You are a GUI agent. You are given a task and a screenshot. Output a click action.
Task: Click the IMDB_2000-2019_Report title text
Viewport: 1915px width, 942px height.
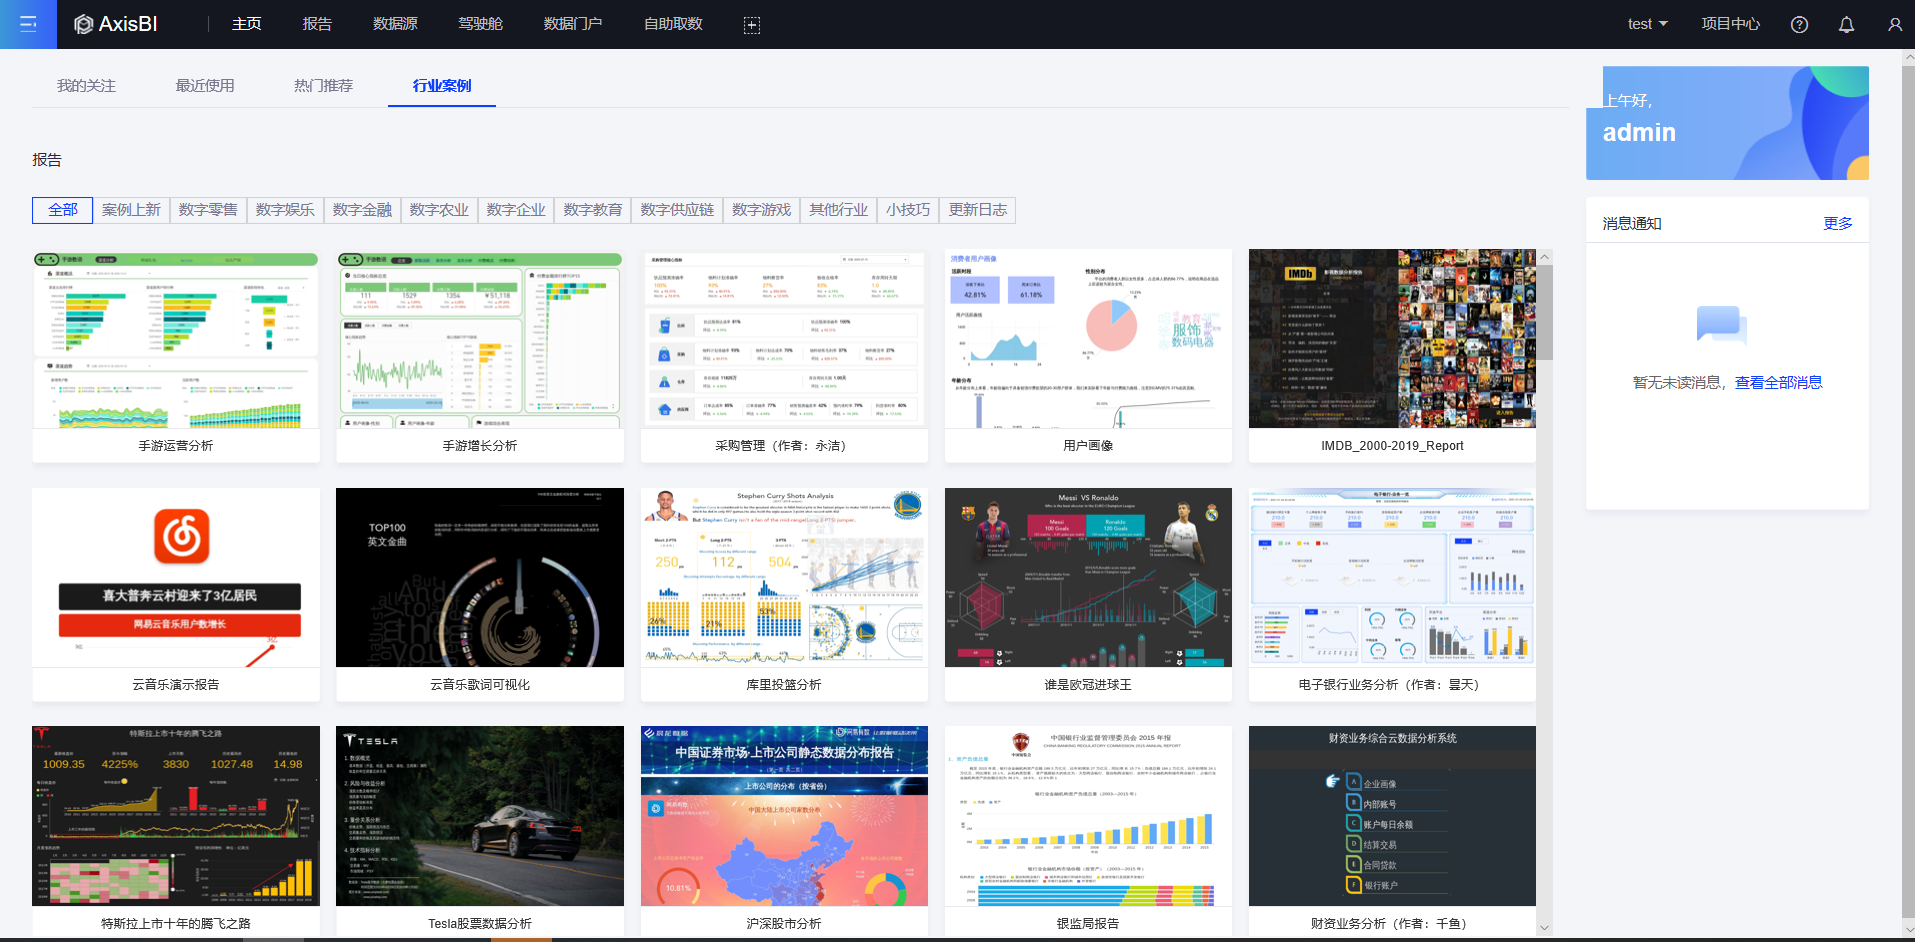pos(1392,446)
